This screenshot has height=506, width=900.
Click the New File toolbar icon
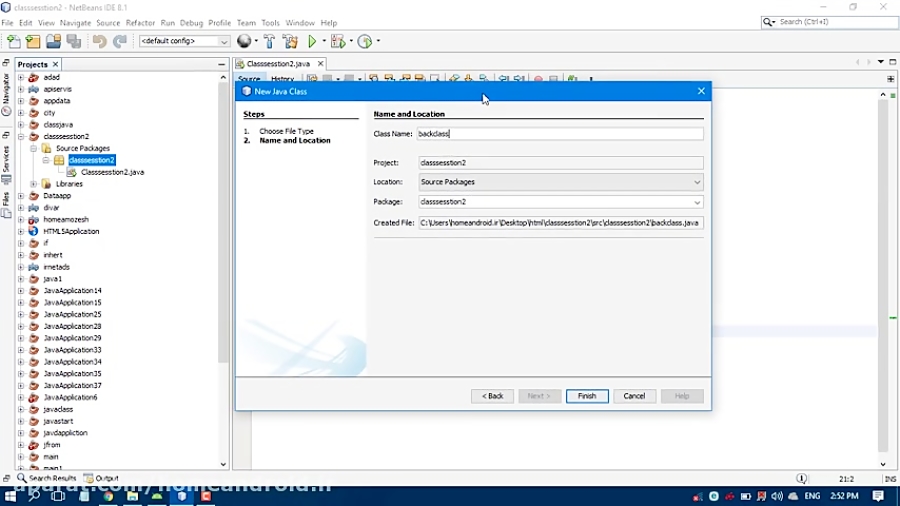click(x=13, y=42)
